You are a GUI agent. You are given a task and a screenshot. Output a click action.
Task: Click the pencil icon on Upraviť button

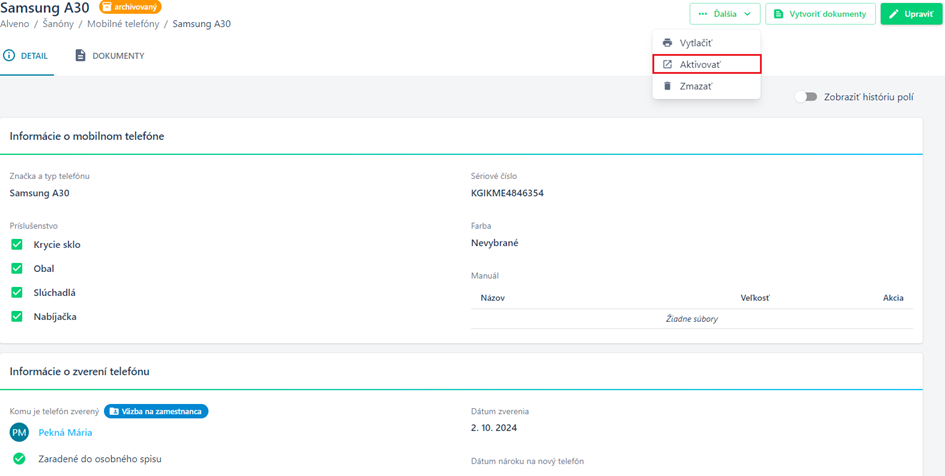click(894, 14)
